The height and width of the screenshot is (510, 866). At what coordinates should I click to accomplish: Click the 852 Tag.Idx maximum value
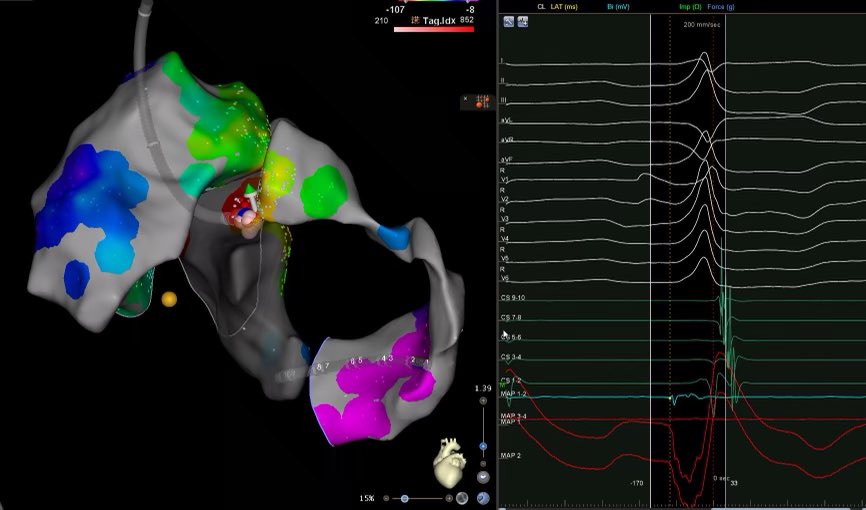pyautogui.click(x=466, y=20)
